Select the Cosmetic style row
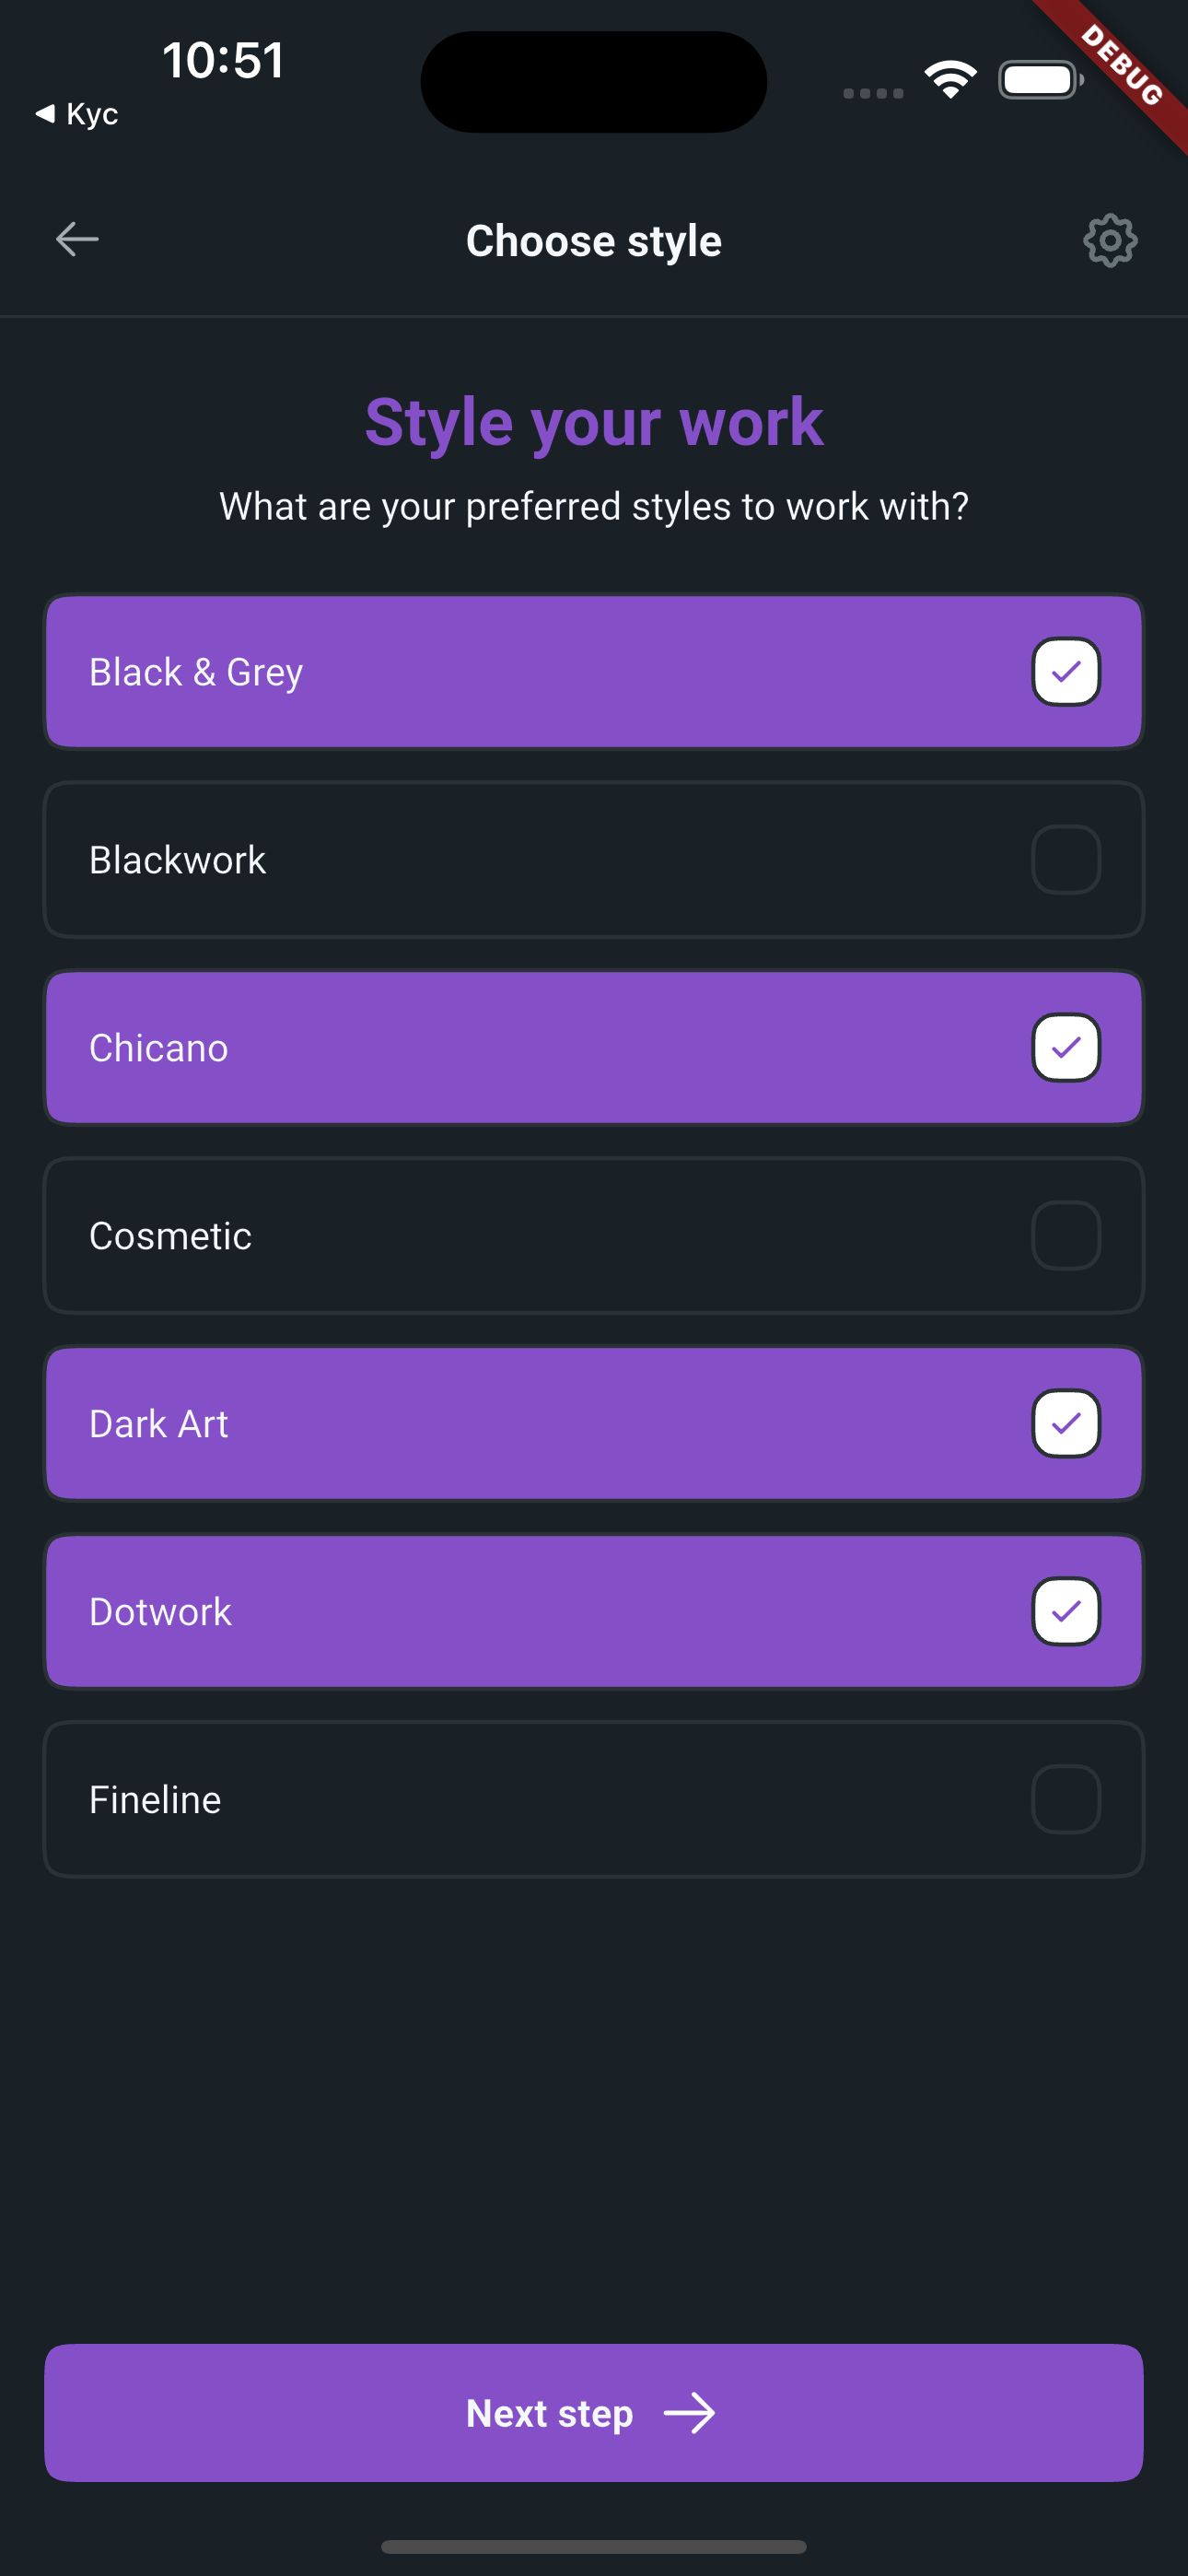 [594, 1235]
